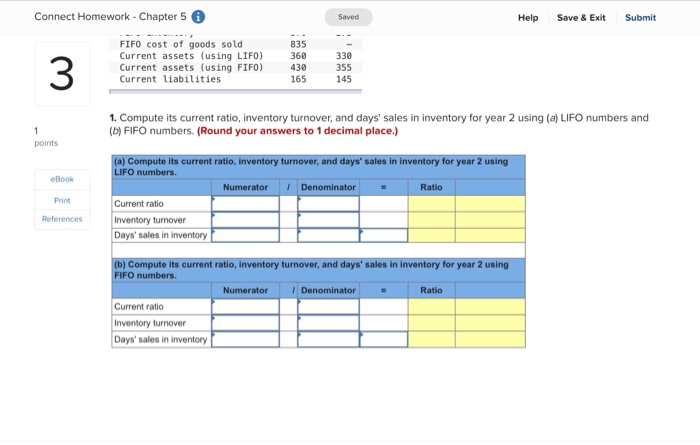Open the Help menu

click(x=528, y=18)
